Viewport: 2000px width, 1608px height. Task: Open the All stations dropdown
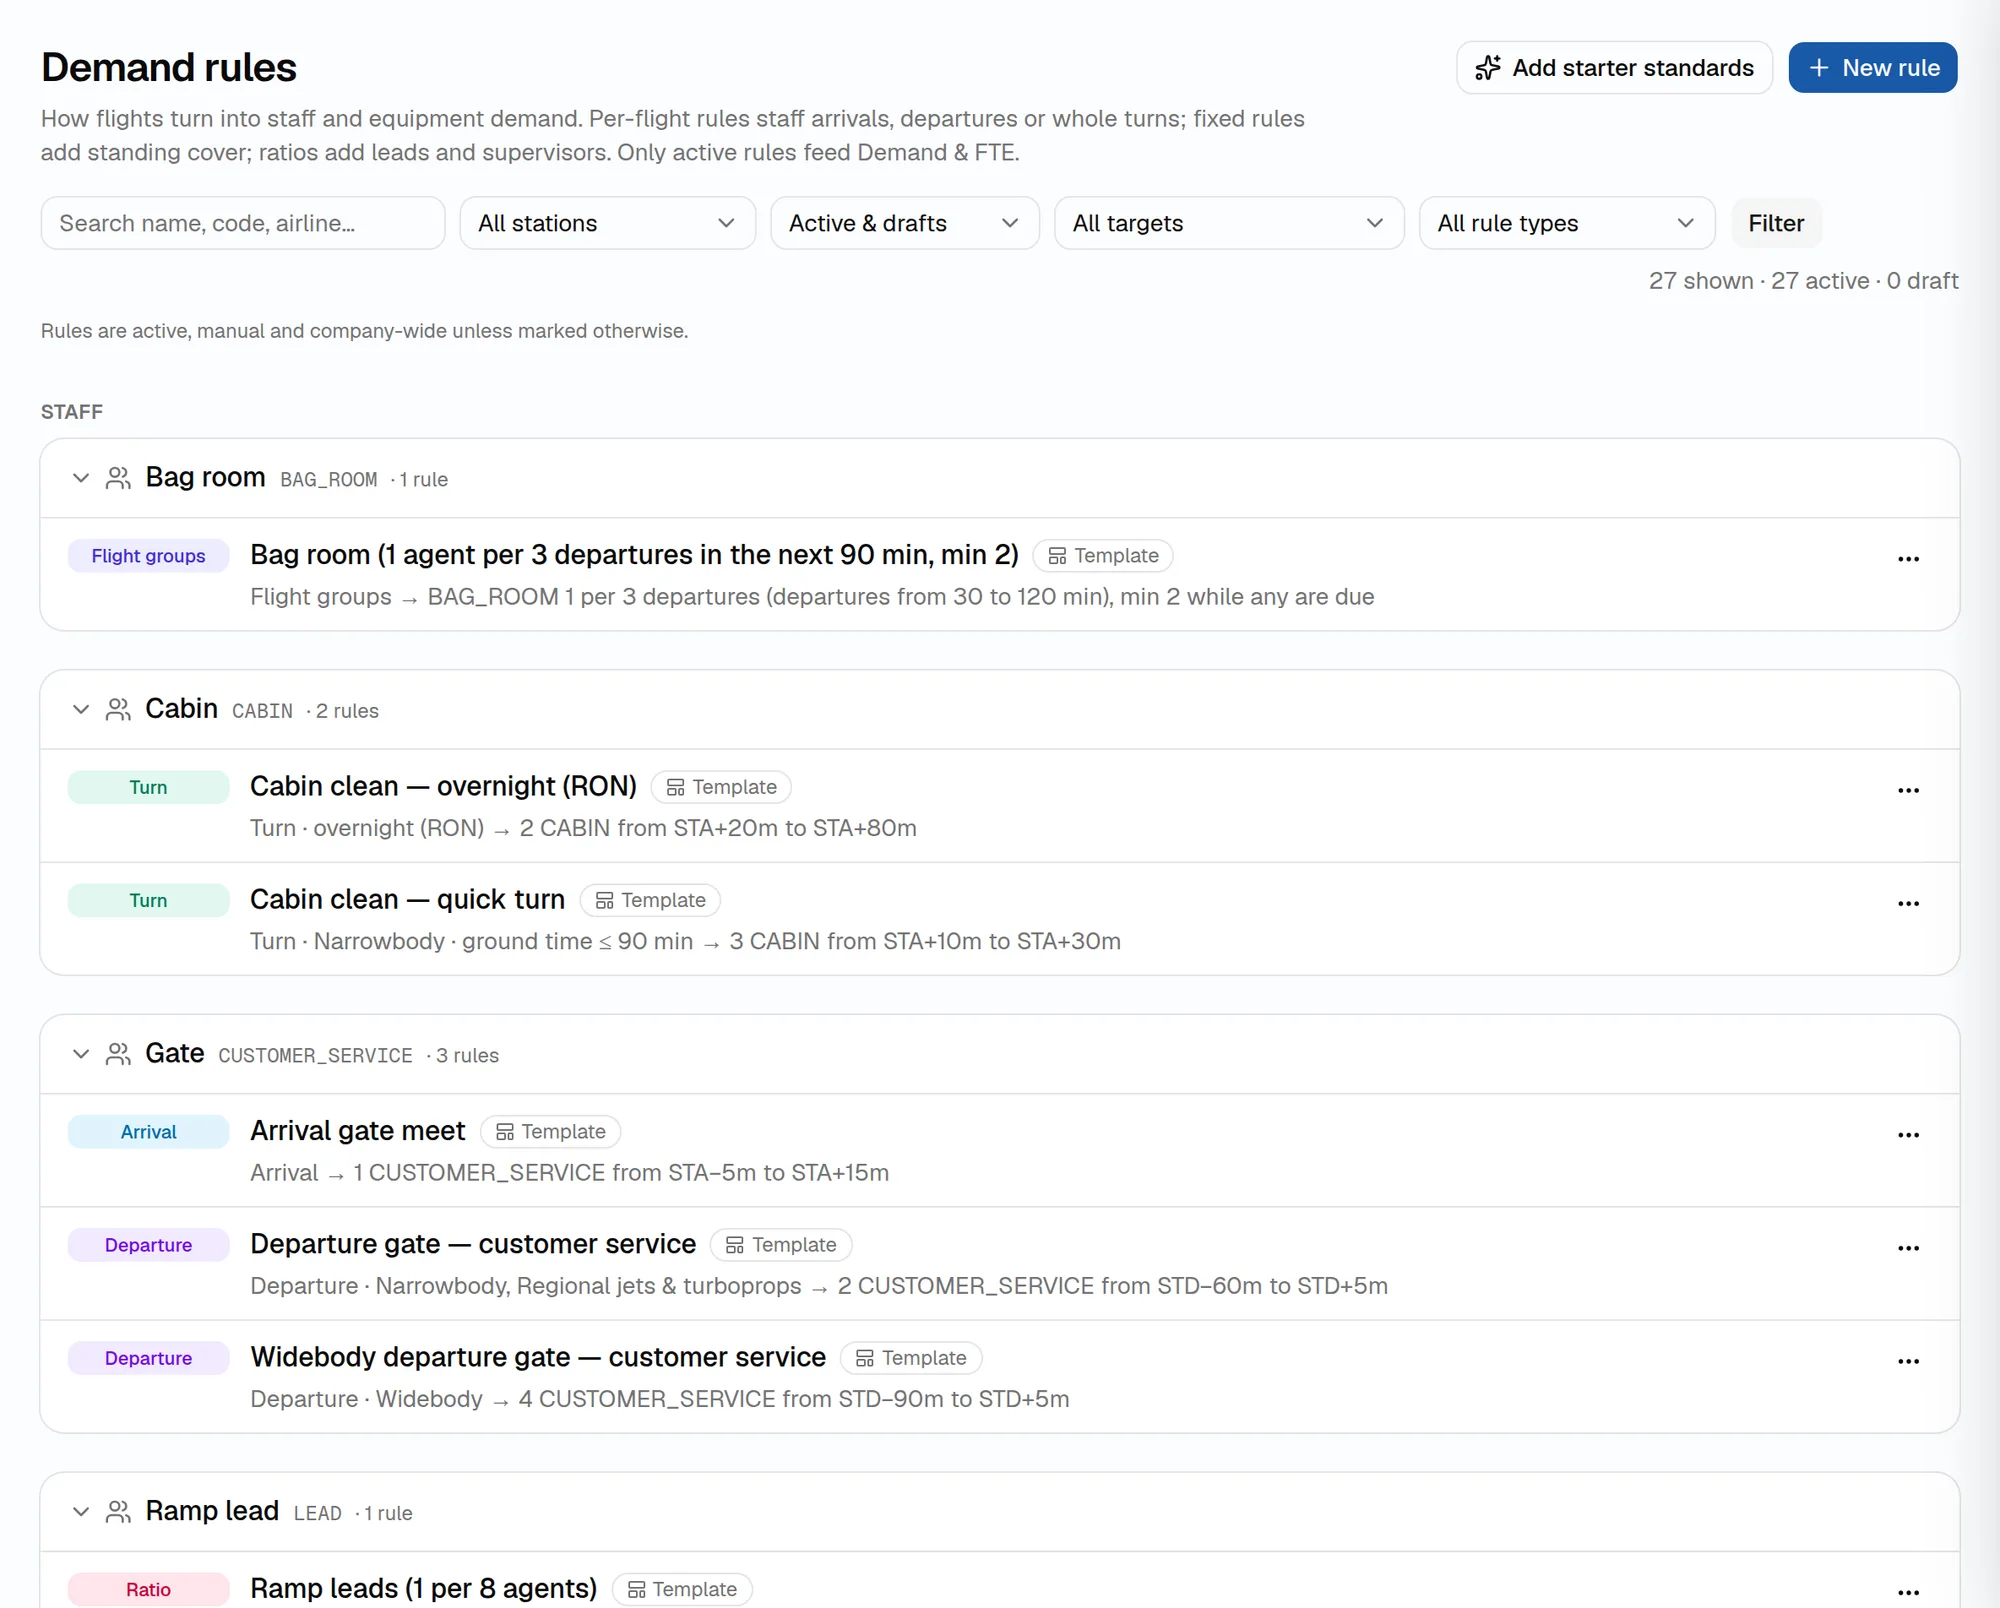pos(607,223)
